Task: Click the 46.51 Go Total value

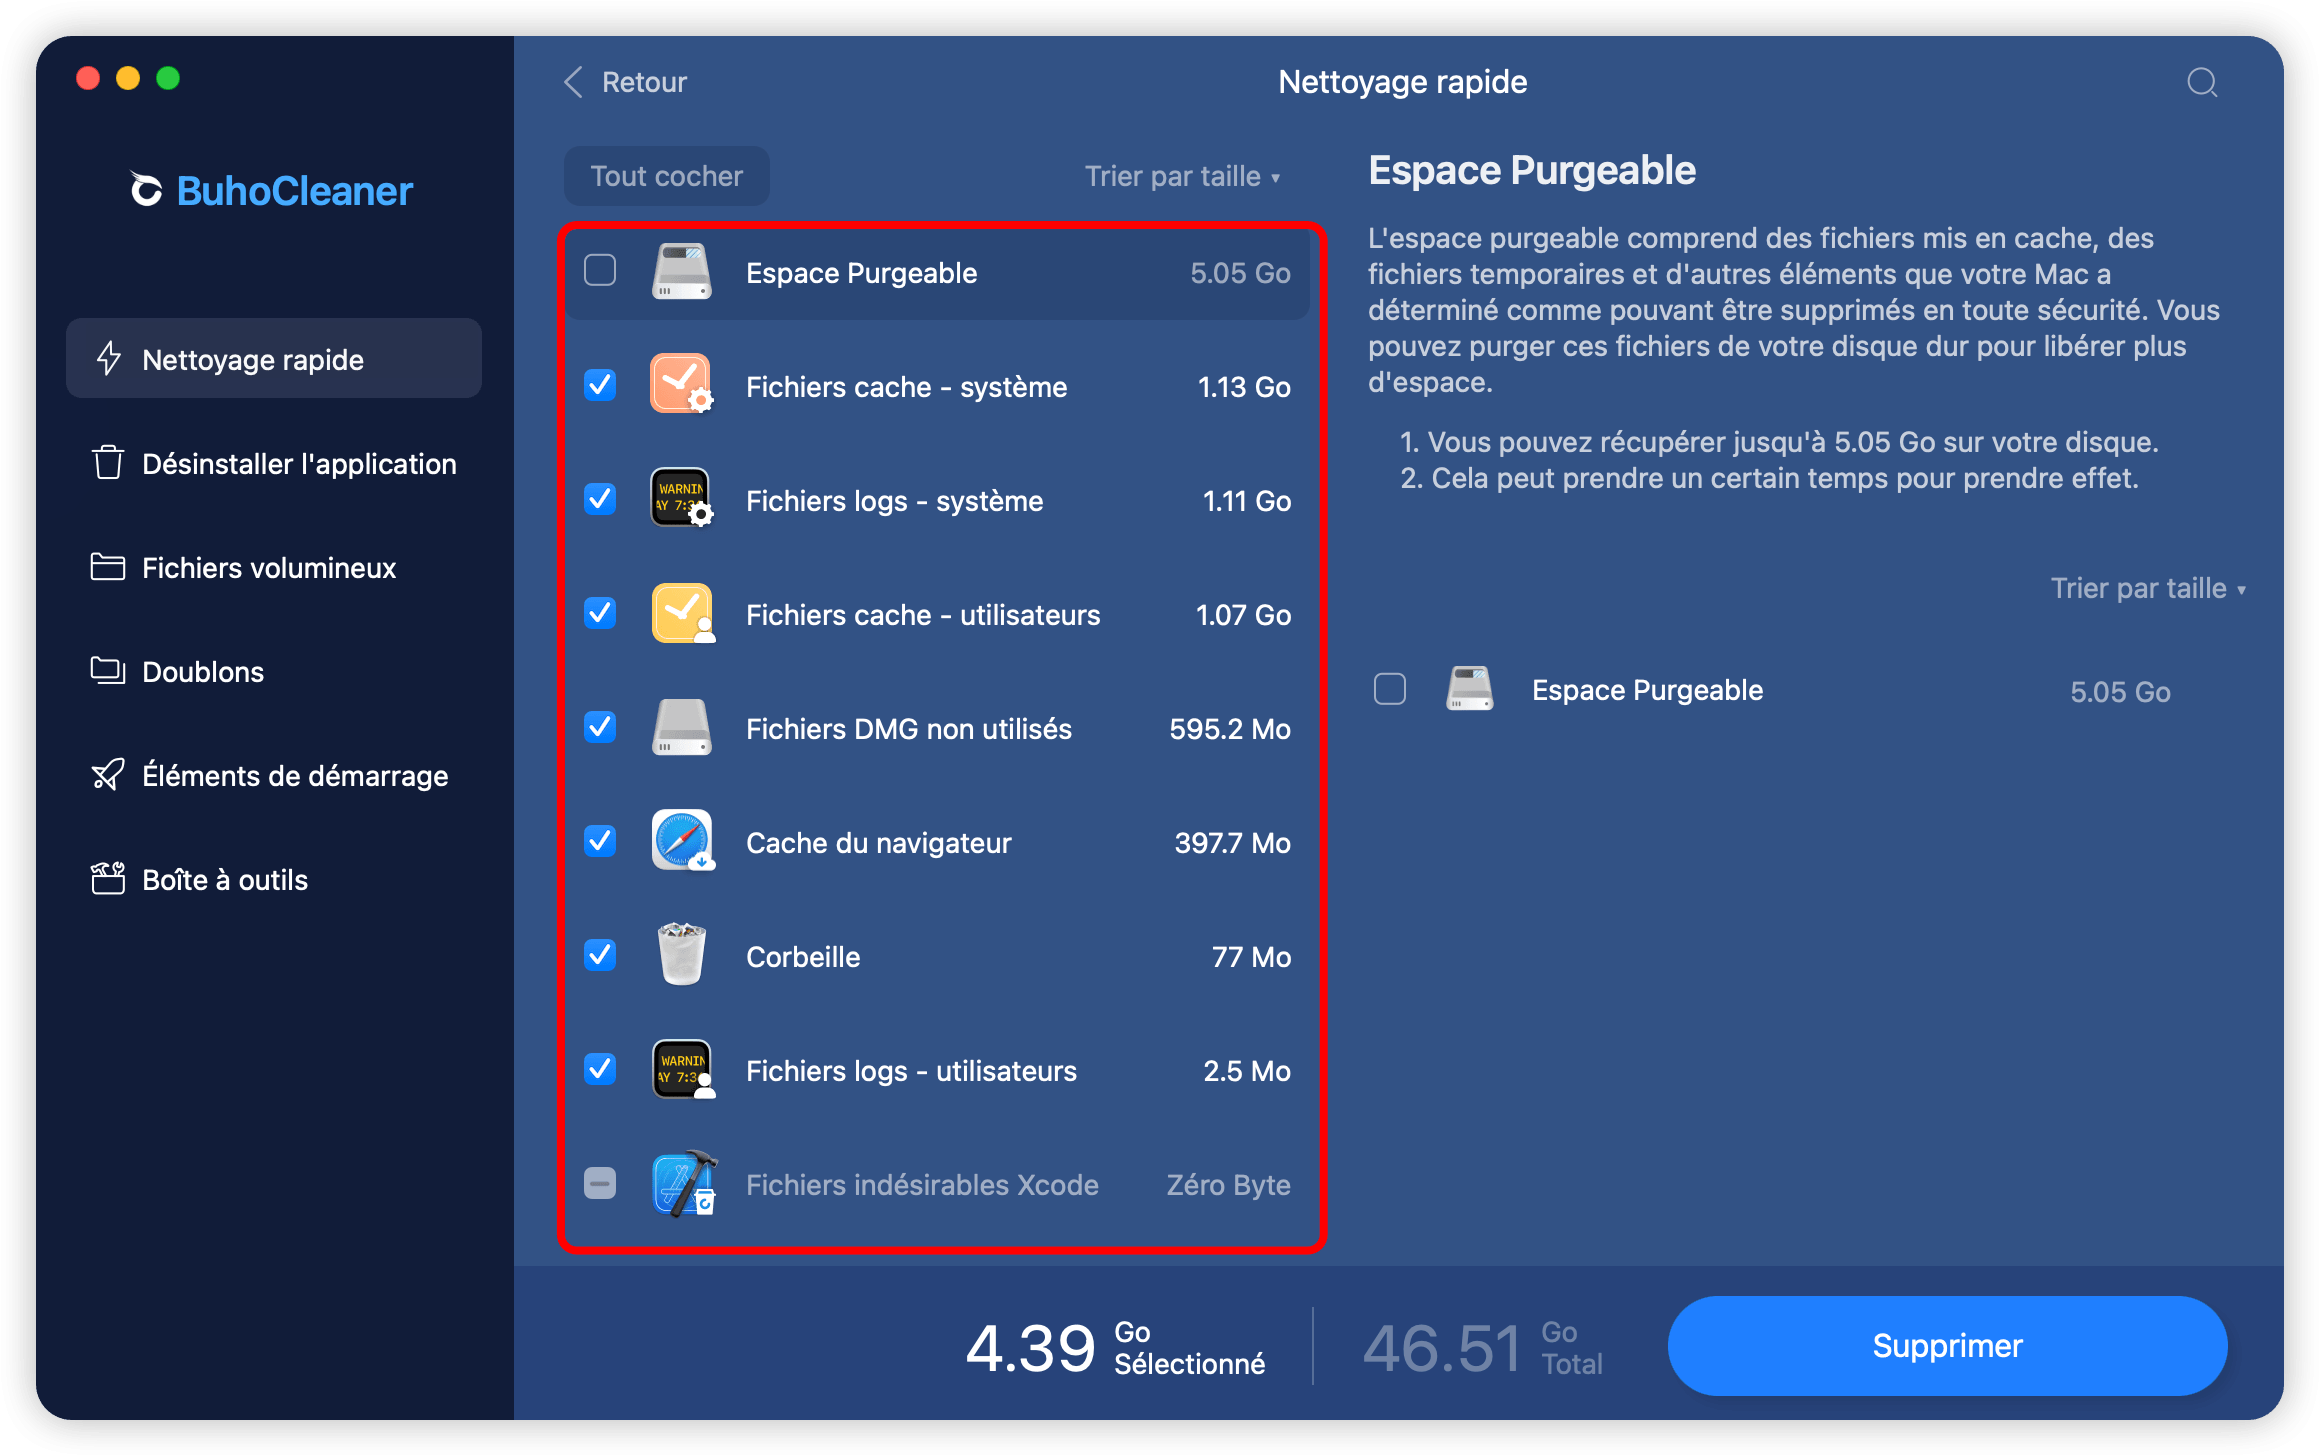Action: pos(1483,1347)
